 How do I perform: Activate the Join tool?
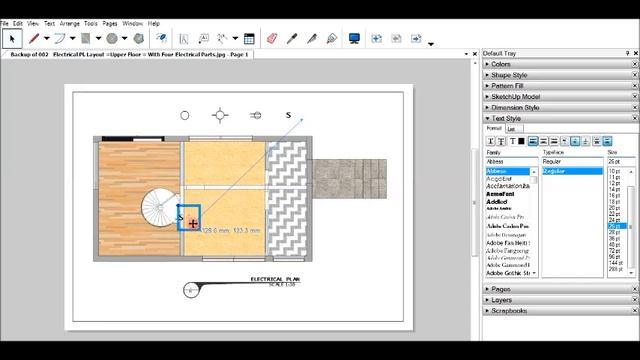pyautogui.click(x=332, y=39)
